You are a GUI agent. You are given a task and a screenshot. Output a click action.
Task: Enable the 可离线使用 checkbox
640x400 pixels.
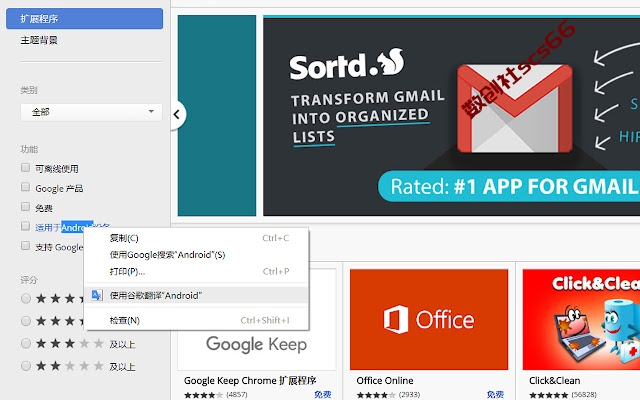pos(25,168)
